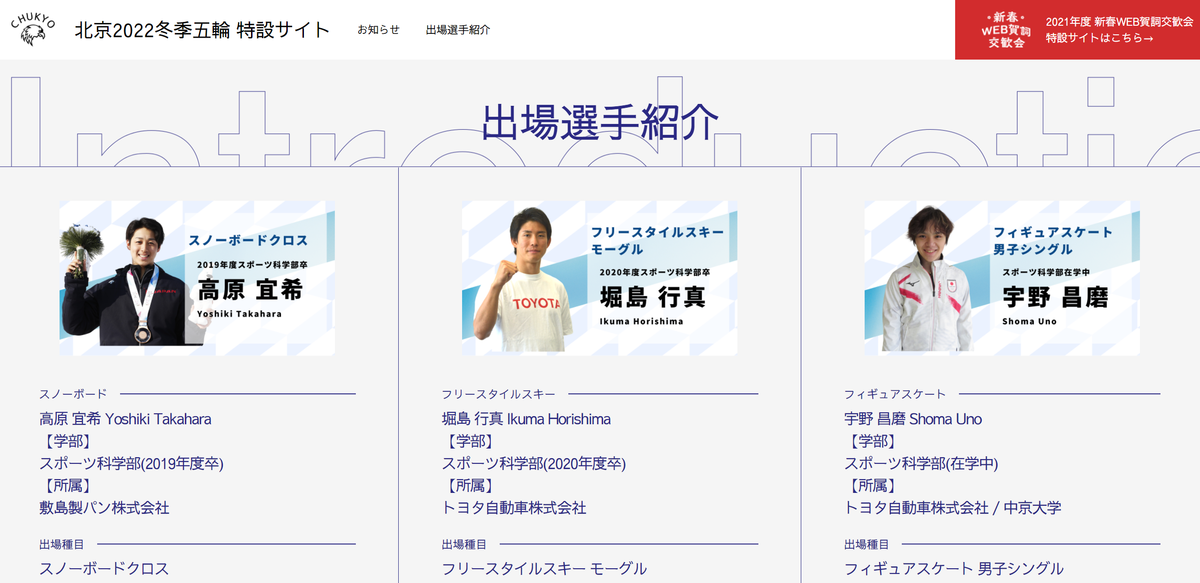The height and width of the screenshot is (583, 1200).
Task: Click the text 宇野 昌磨 Shoma Uno
Action: tap(913, 419)
